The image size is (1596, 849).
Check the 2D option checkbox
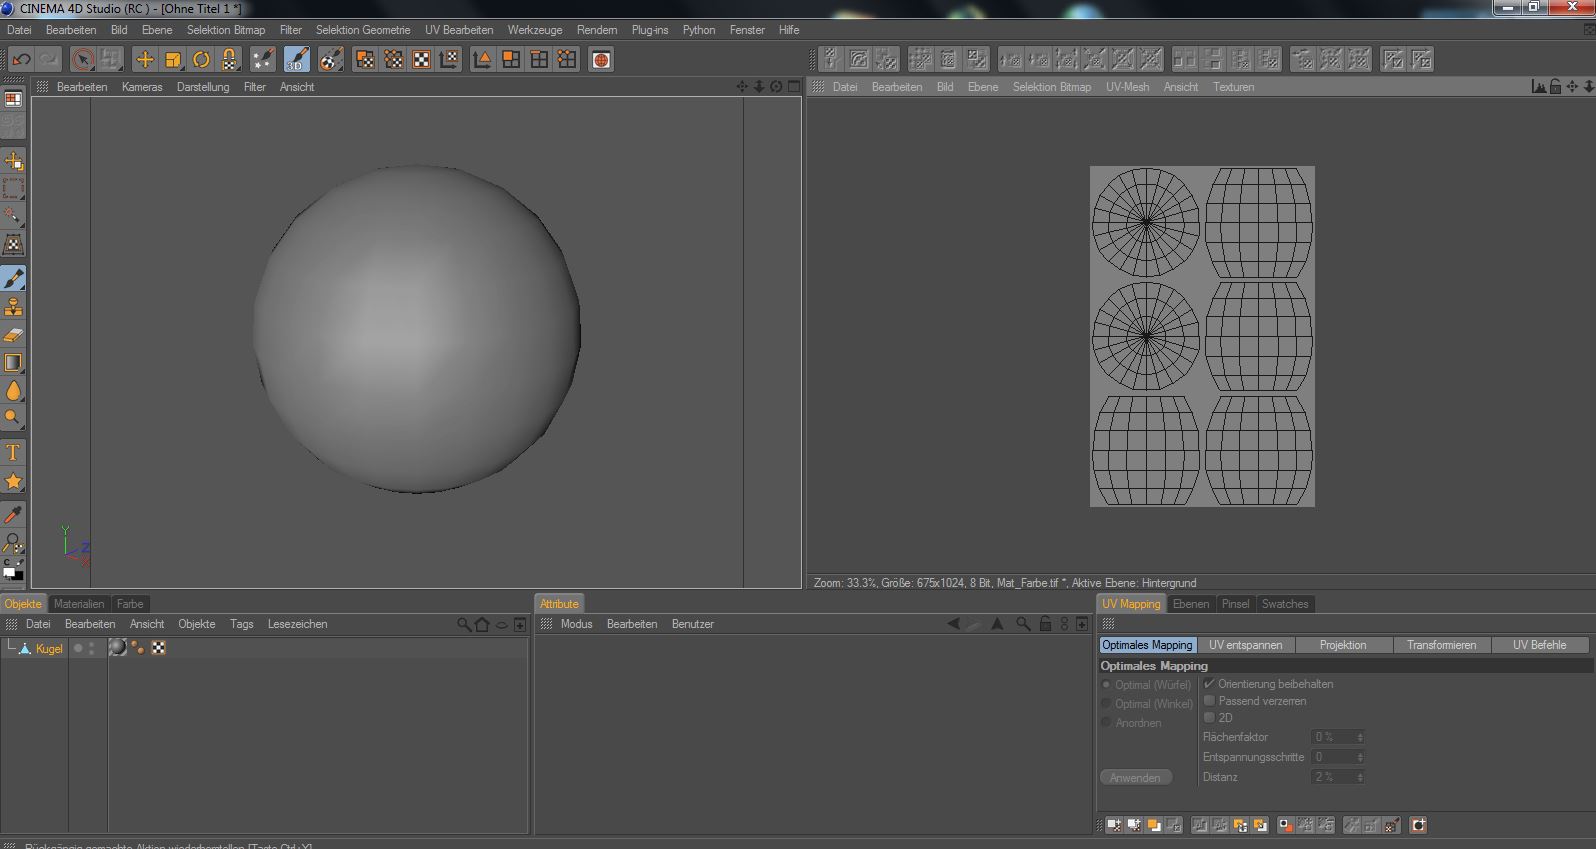1209,718
